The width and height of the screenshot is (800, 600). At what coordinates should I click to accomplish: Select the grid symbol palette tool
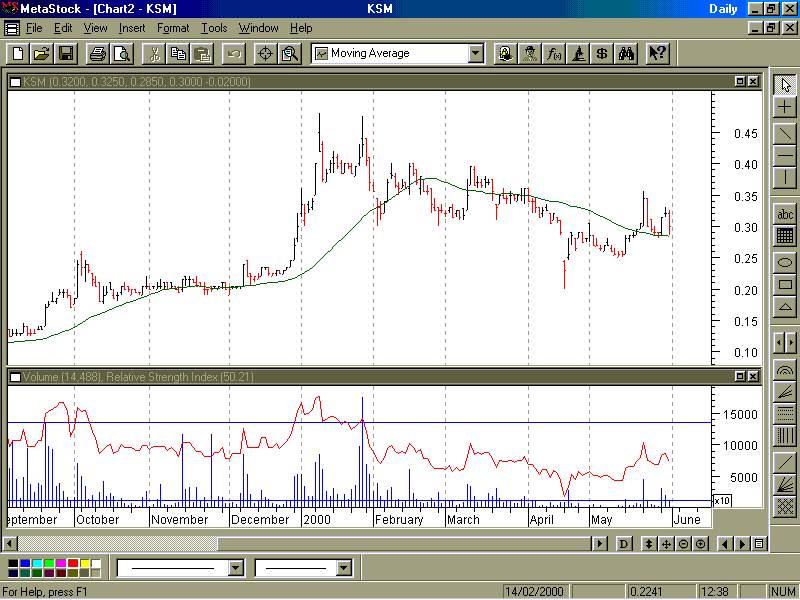(785, 236)
